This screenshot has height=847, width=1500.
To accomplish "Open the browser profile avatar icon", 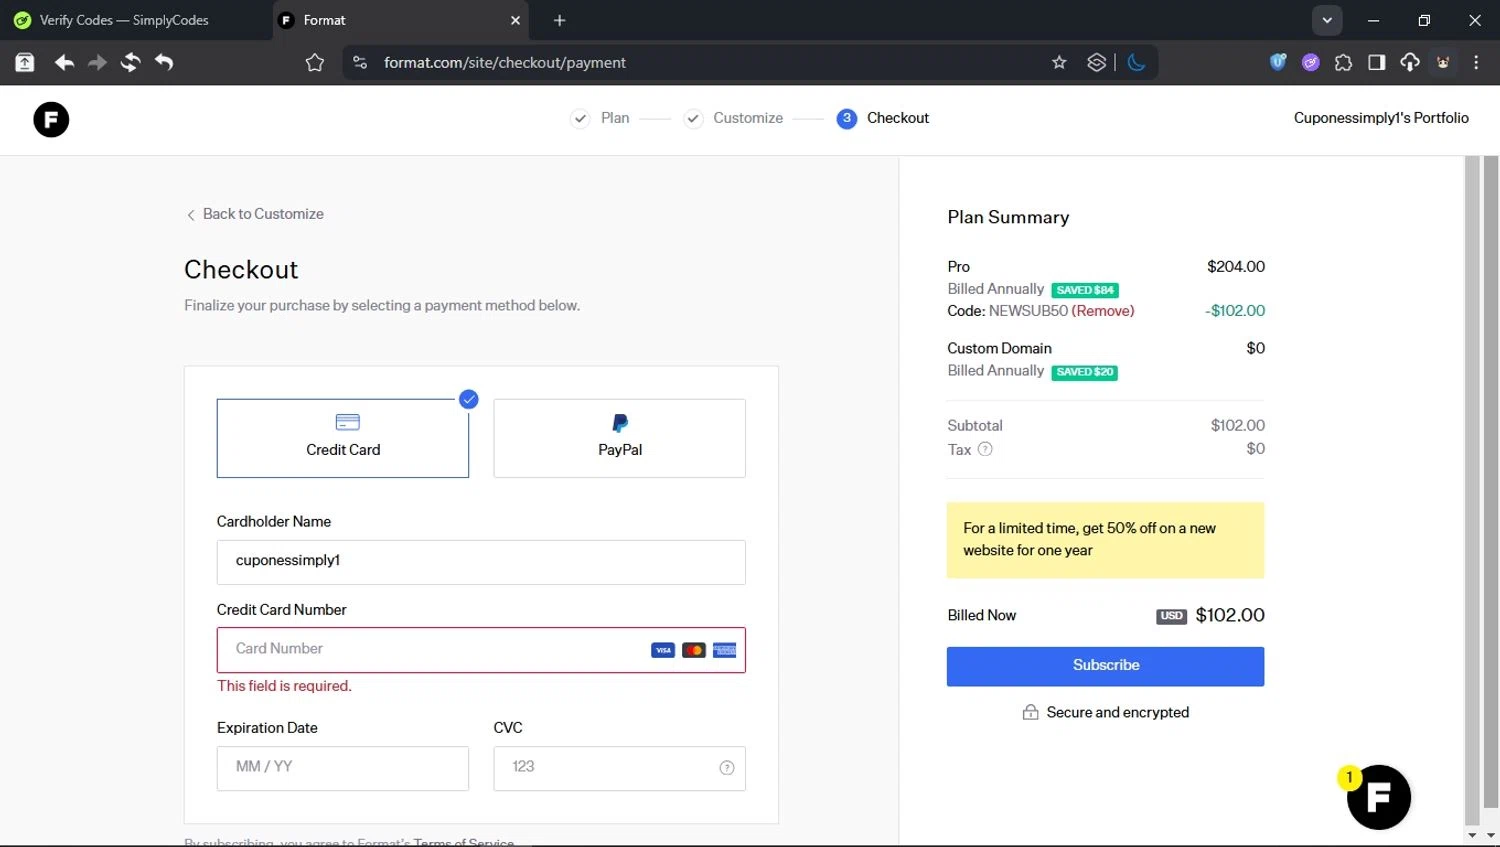I will (x=1443, y=62).
